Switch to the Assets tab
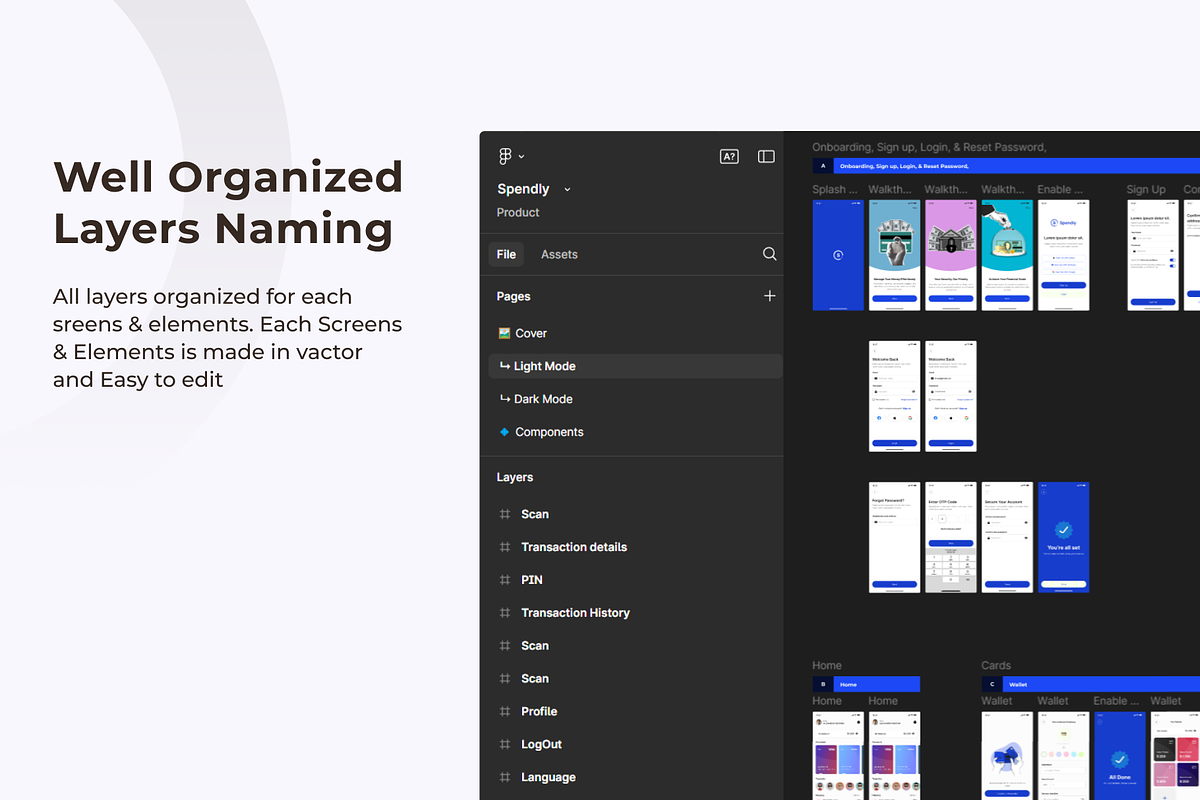The width and height of the screenshot is (1200, 800). (559, 254)
